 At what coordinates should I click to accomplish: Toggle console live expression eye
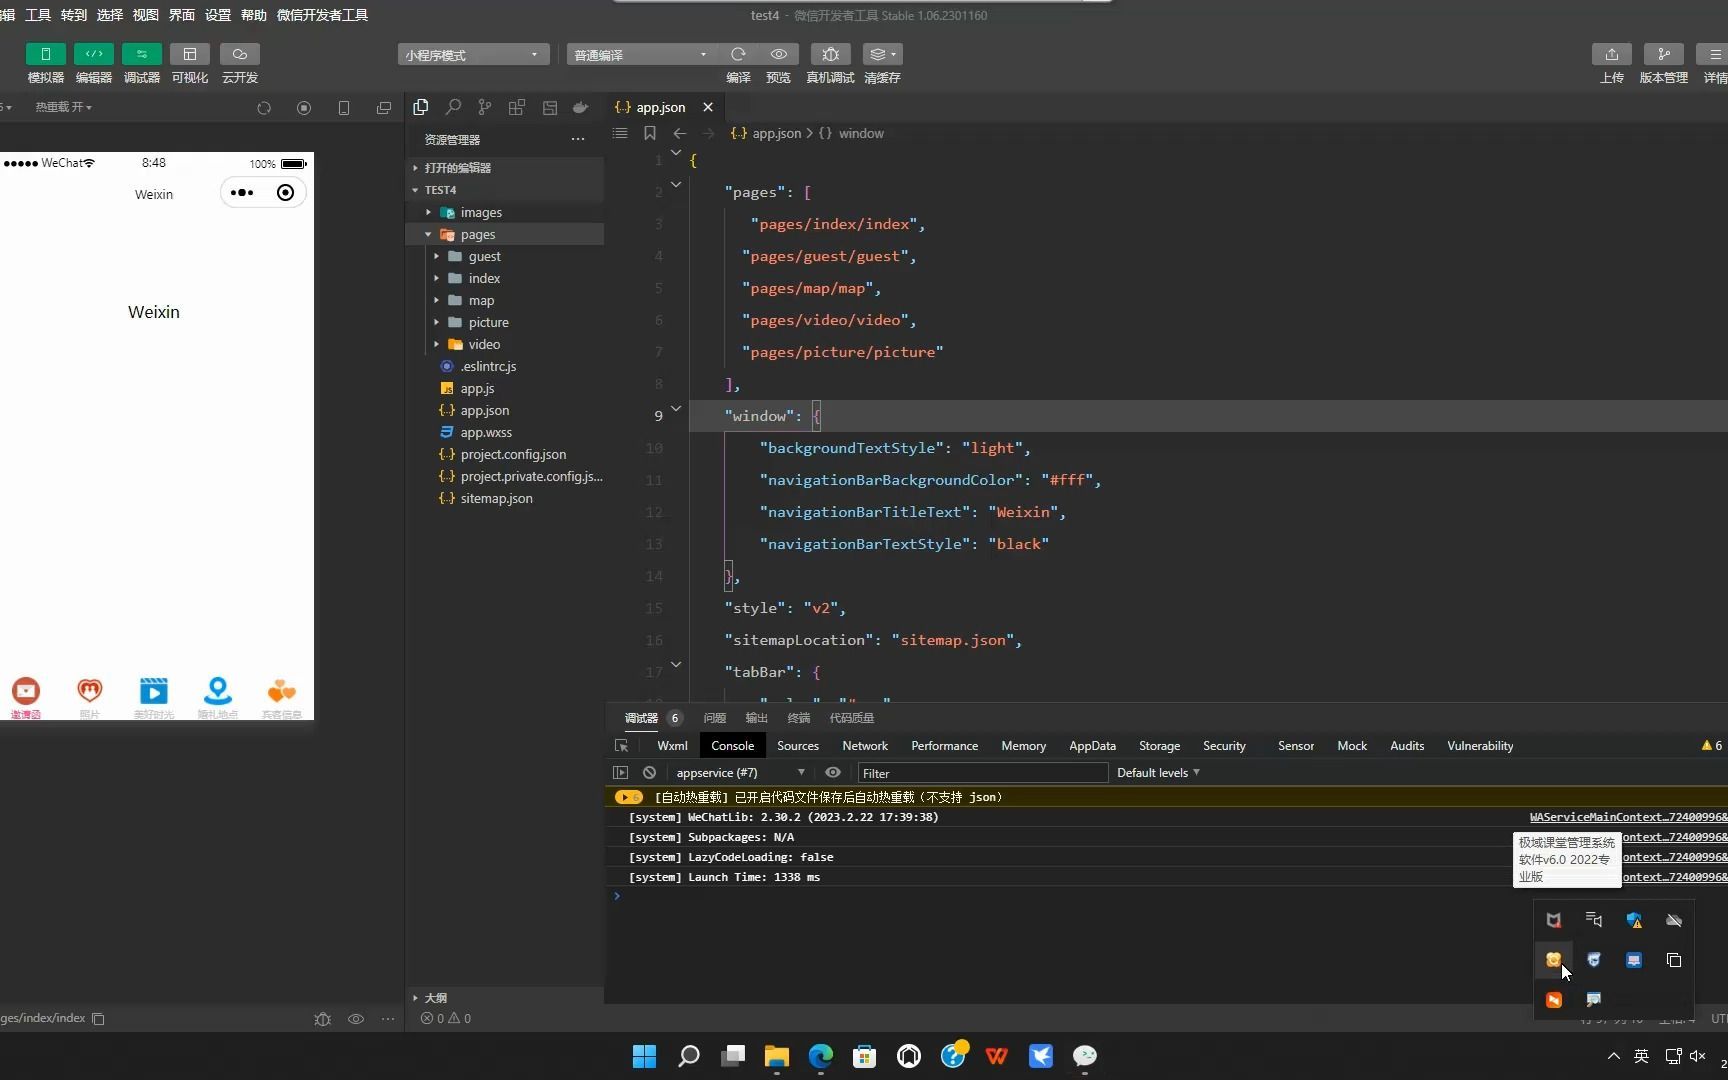[832, 772]
